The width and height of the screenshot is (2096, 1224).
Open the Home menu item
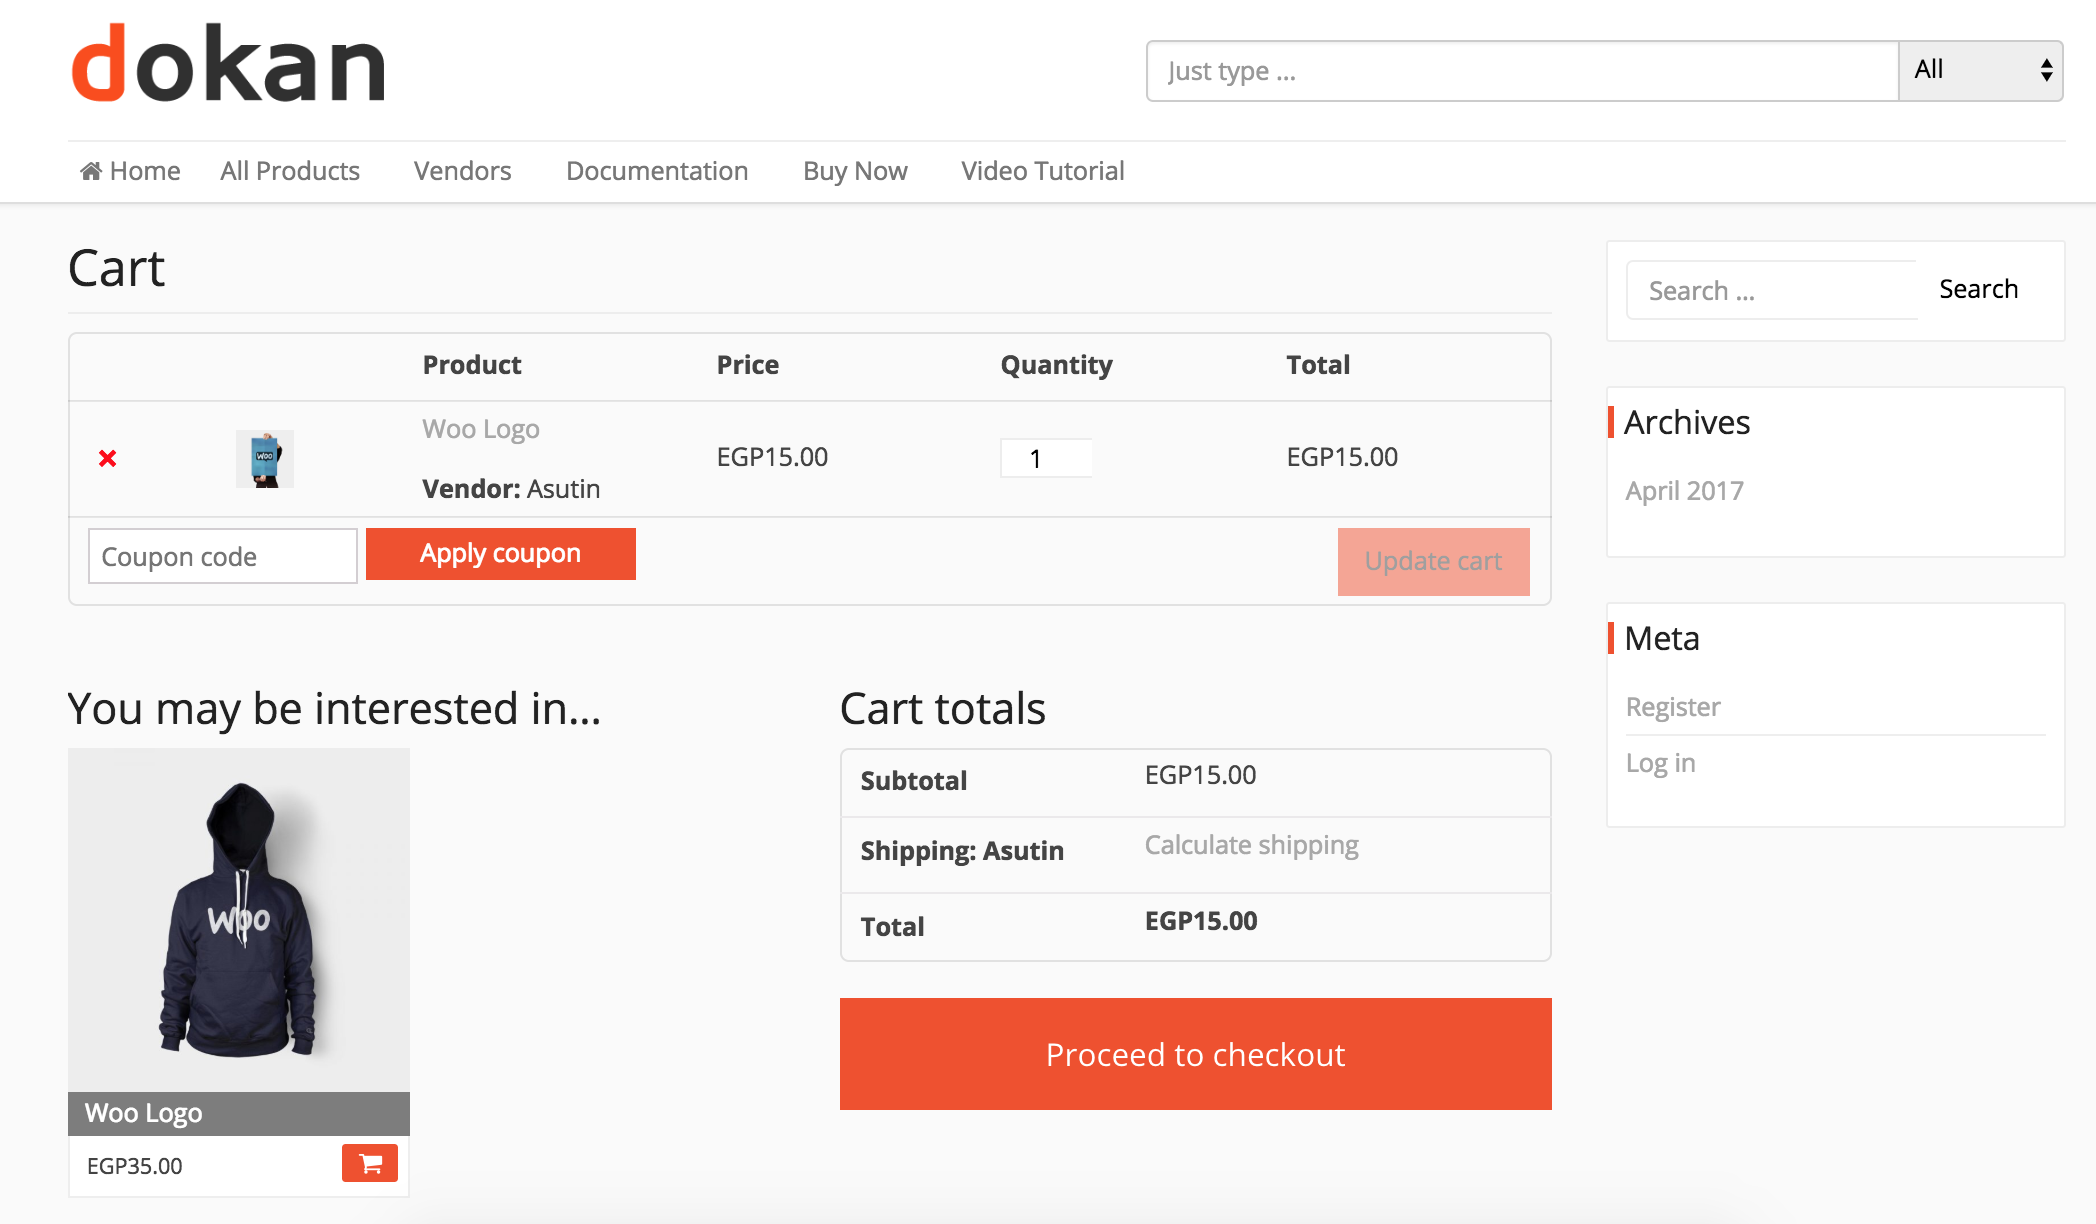pyautogui.click(x=131, y=171)
